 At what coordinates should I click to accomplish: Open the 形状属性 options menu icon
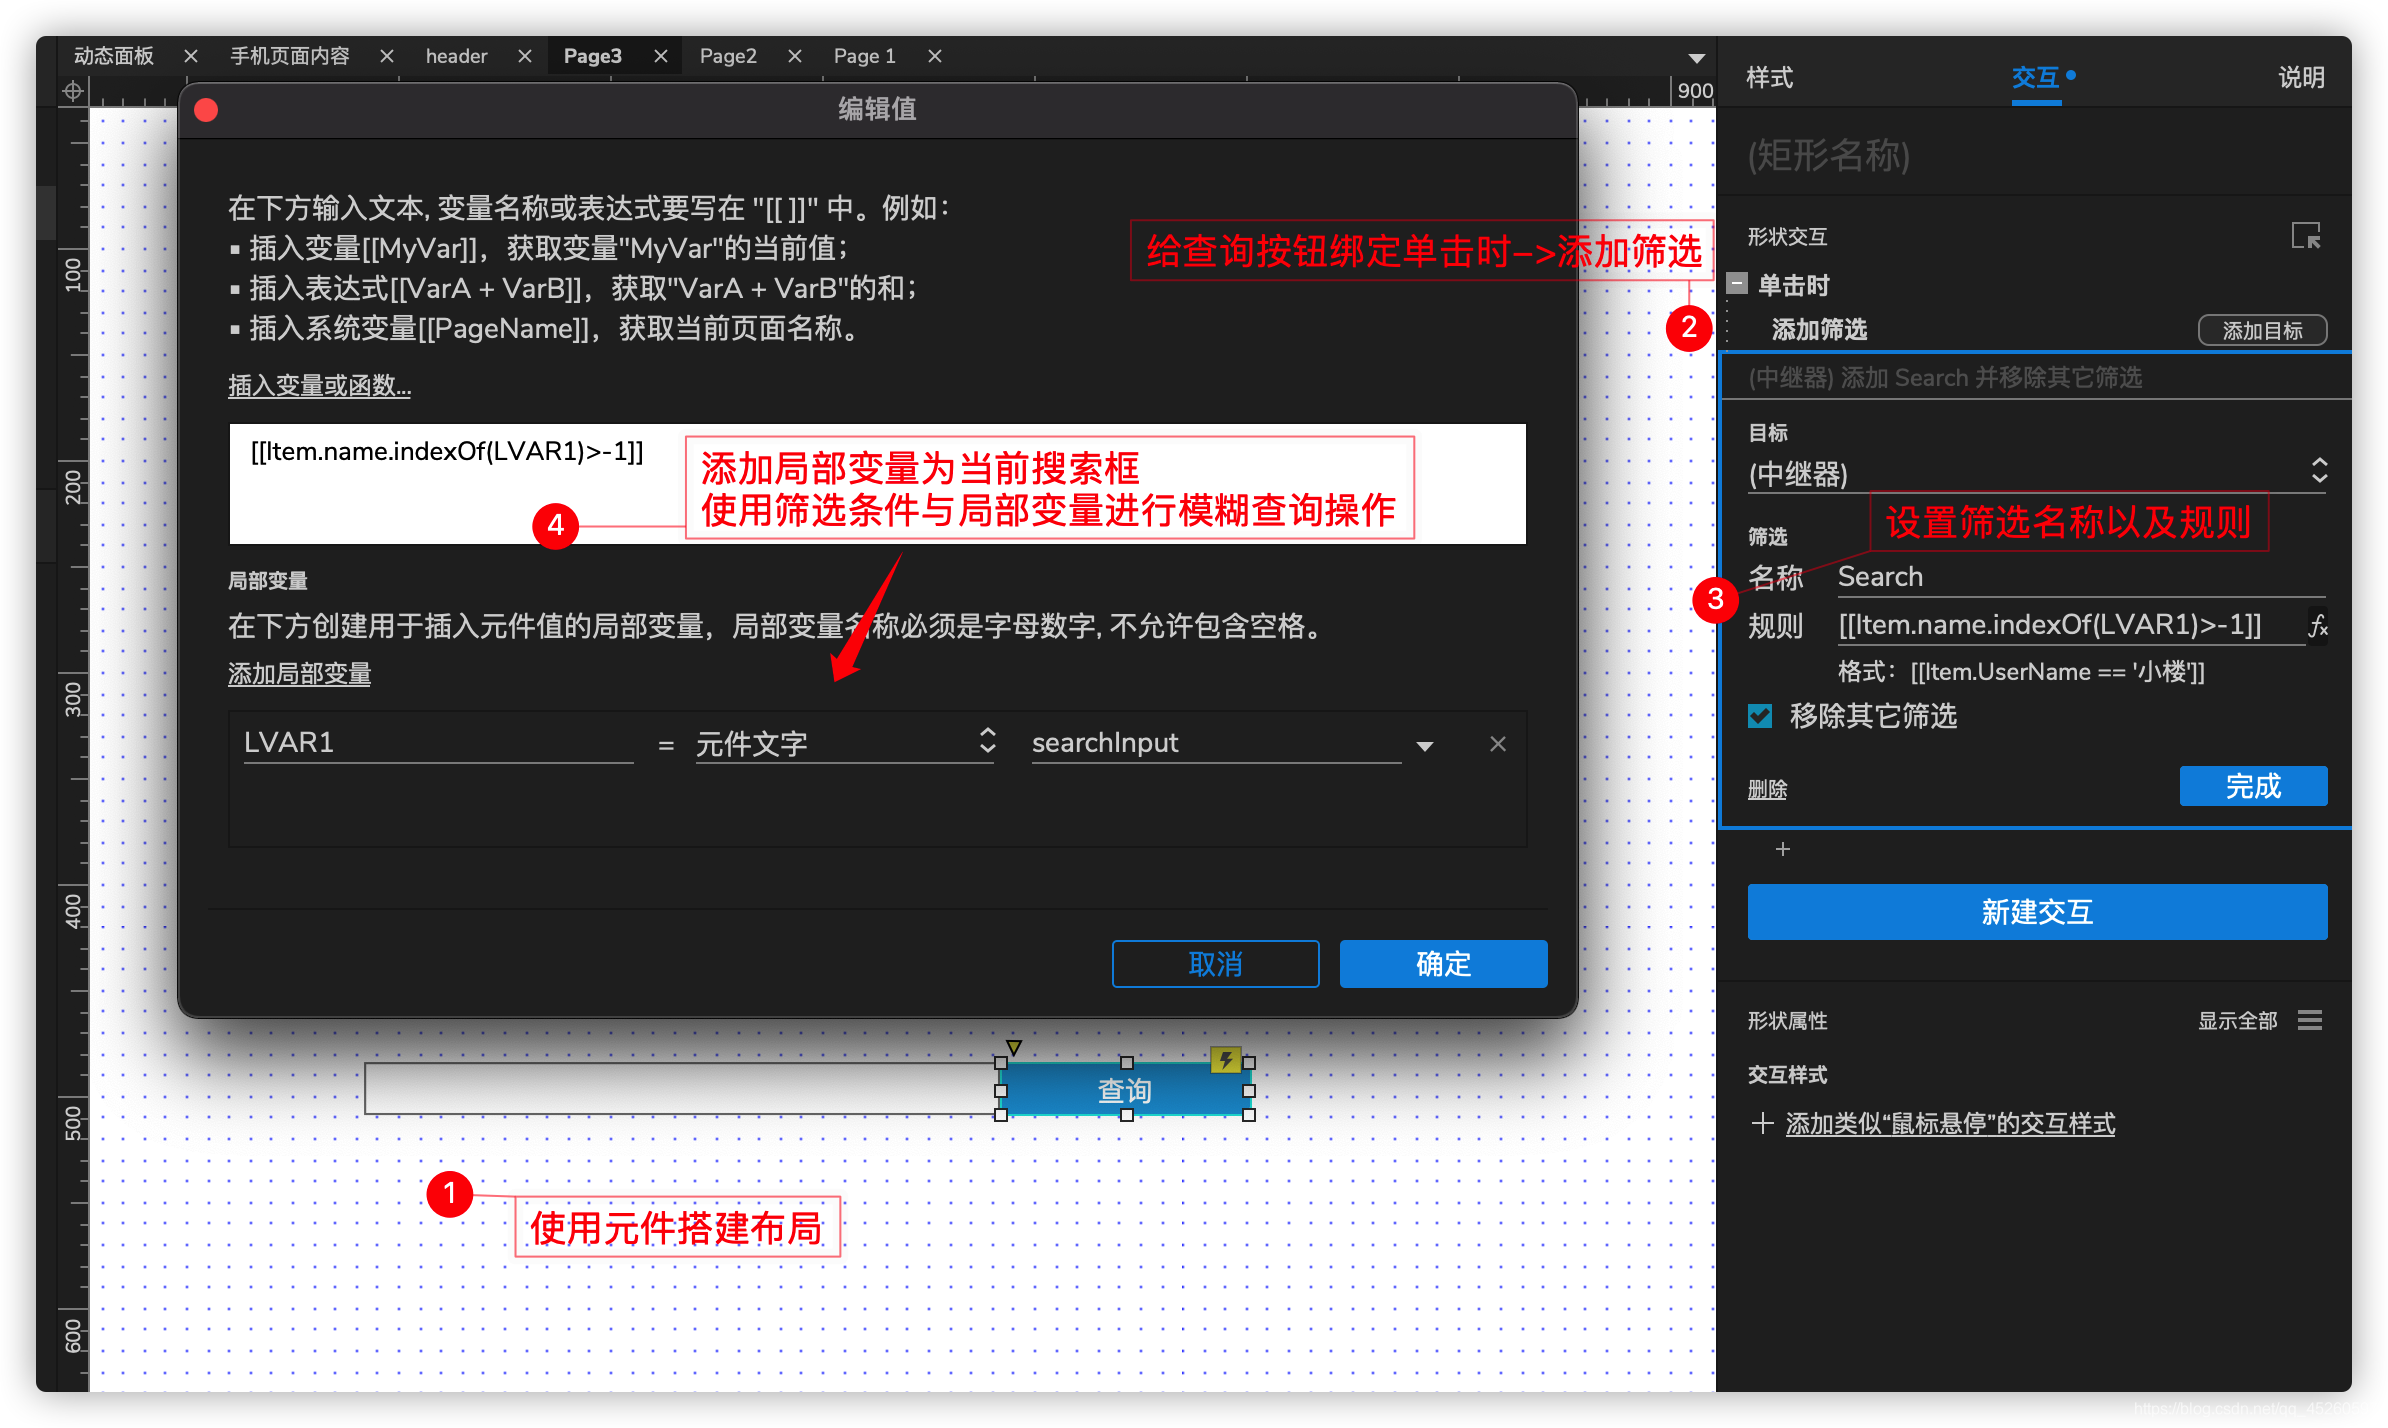tap(2310, 1020)
